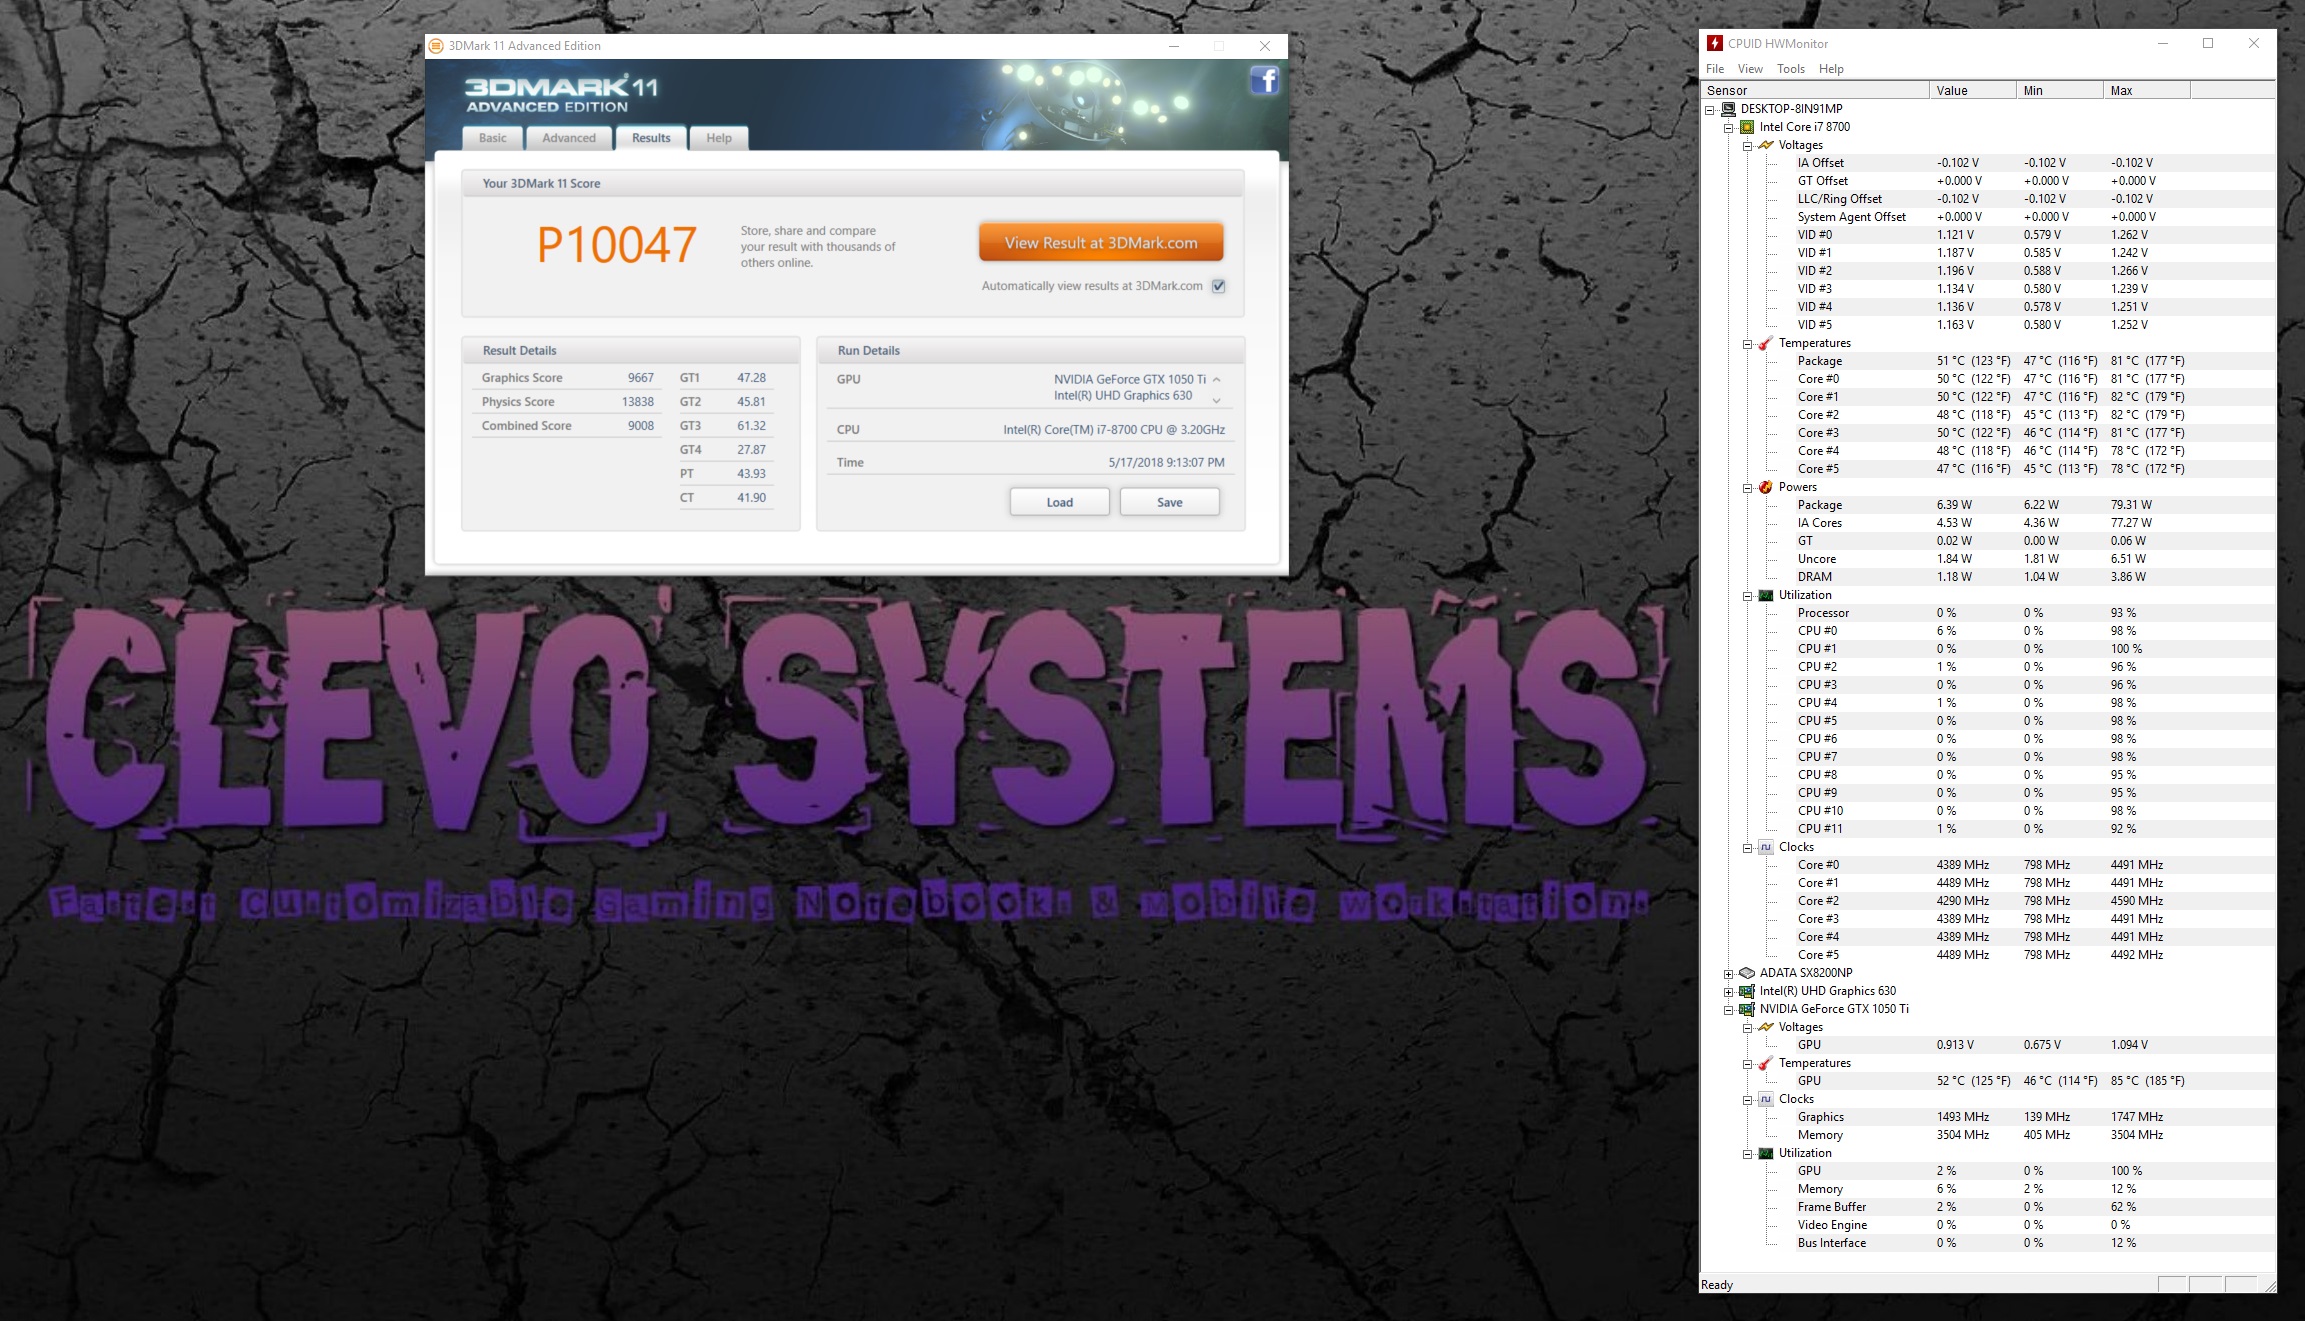
Task: Click the P10047 score text
Action: pos(616,245)
